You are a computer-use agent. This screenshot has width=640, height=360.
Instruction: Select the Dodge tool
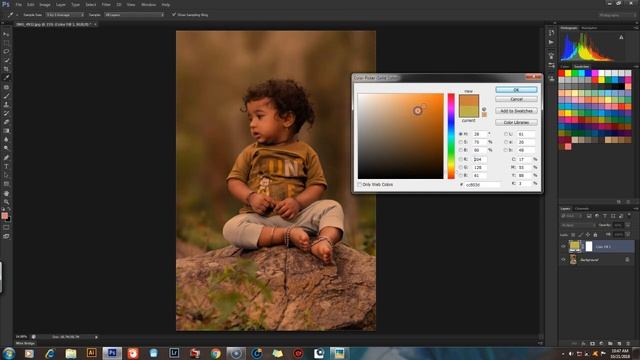[x=6, y=148]
